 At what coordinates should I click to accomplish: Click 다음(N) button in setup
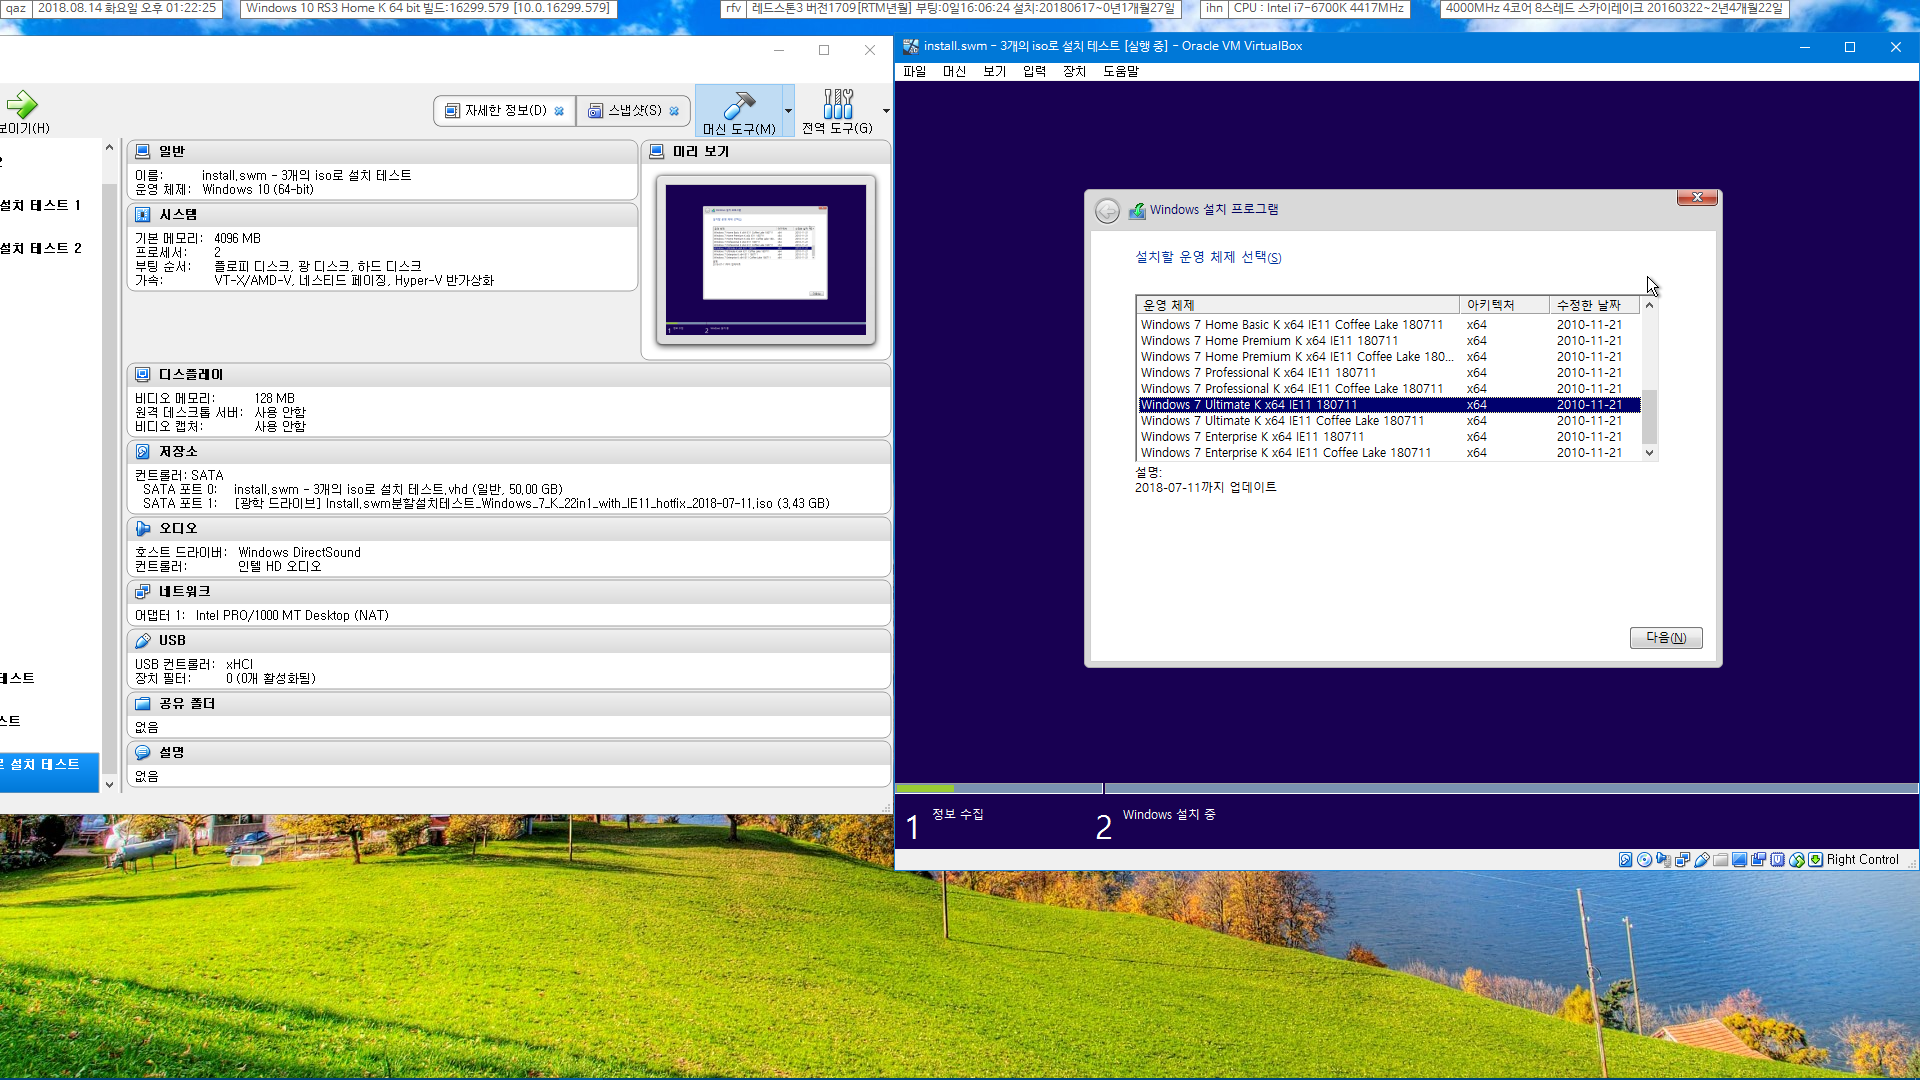[1666, 638]
